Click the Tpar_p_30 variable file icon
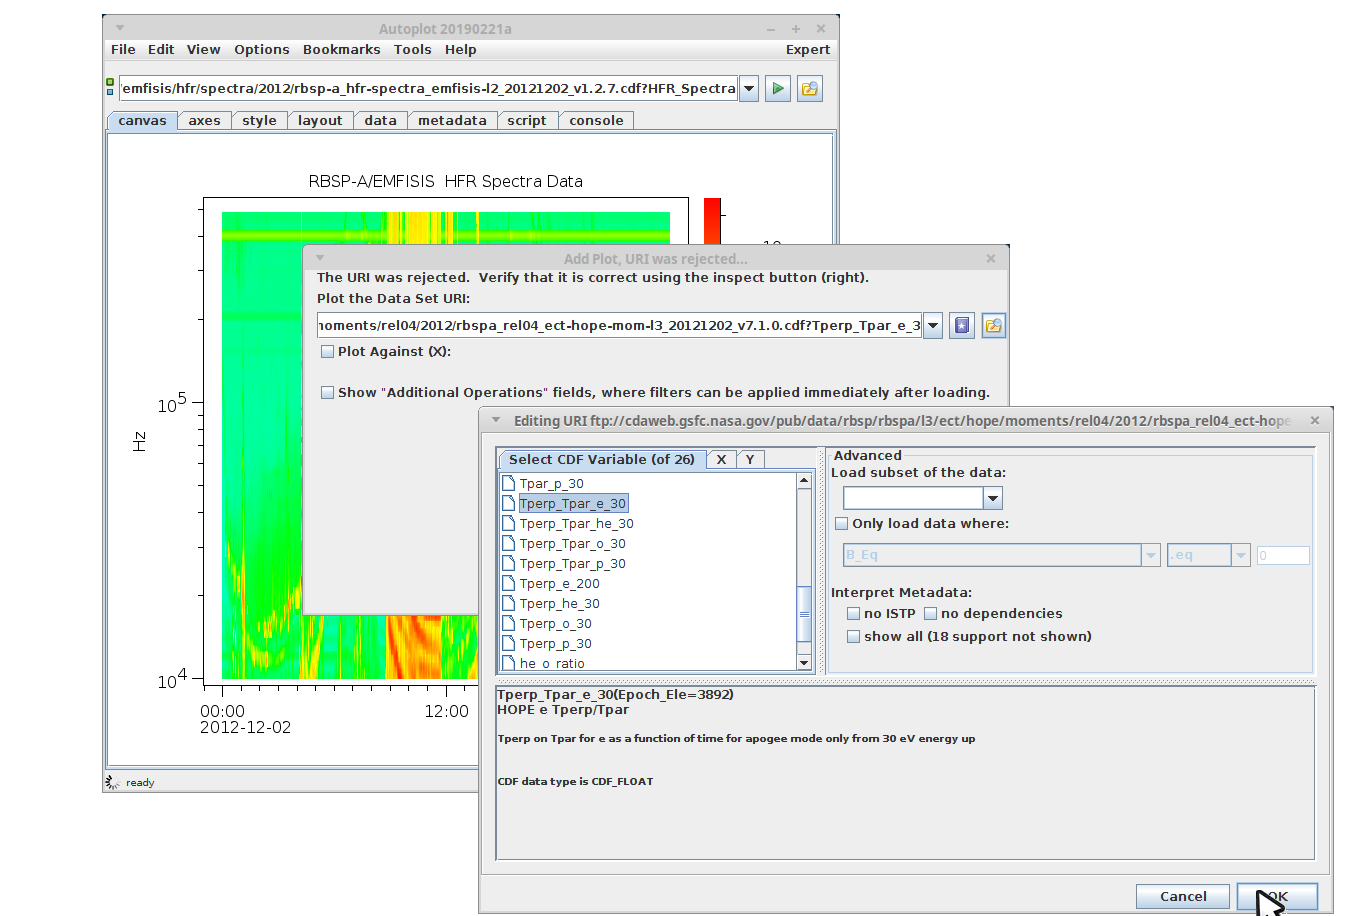The image size is (1345, 916). 509,484
